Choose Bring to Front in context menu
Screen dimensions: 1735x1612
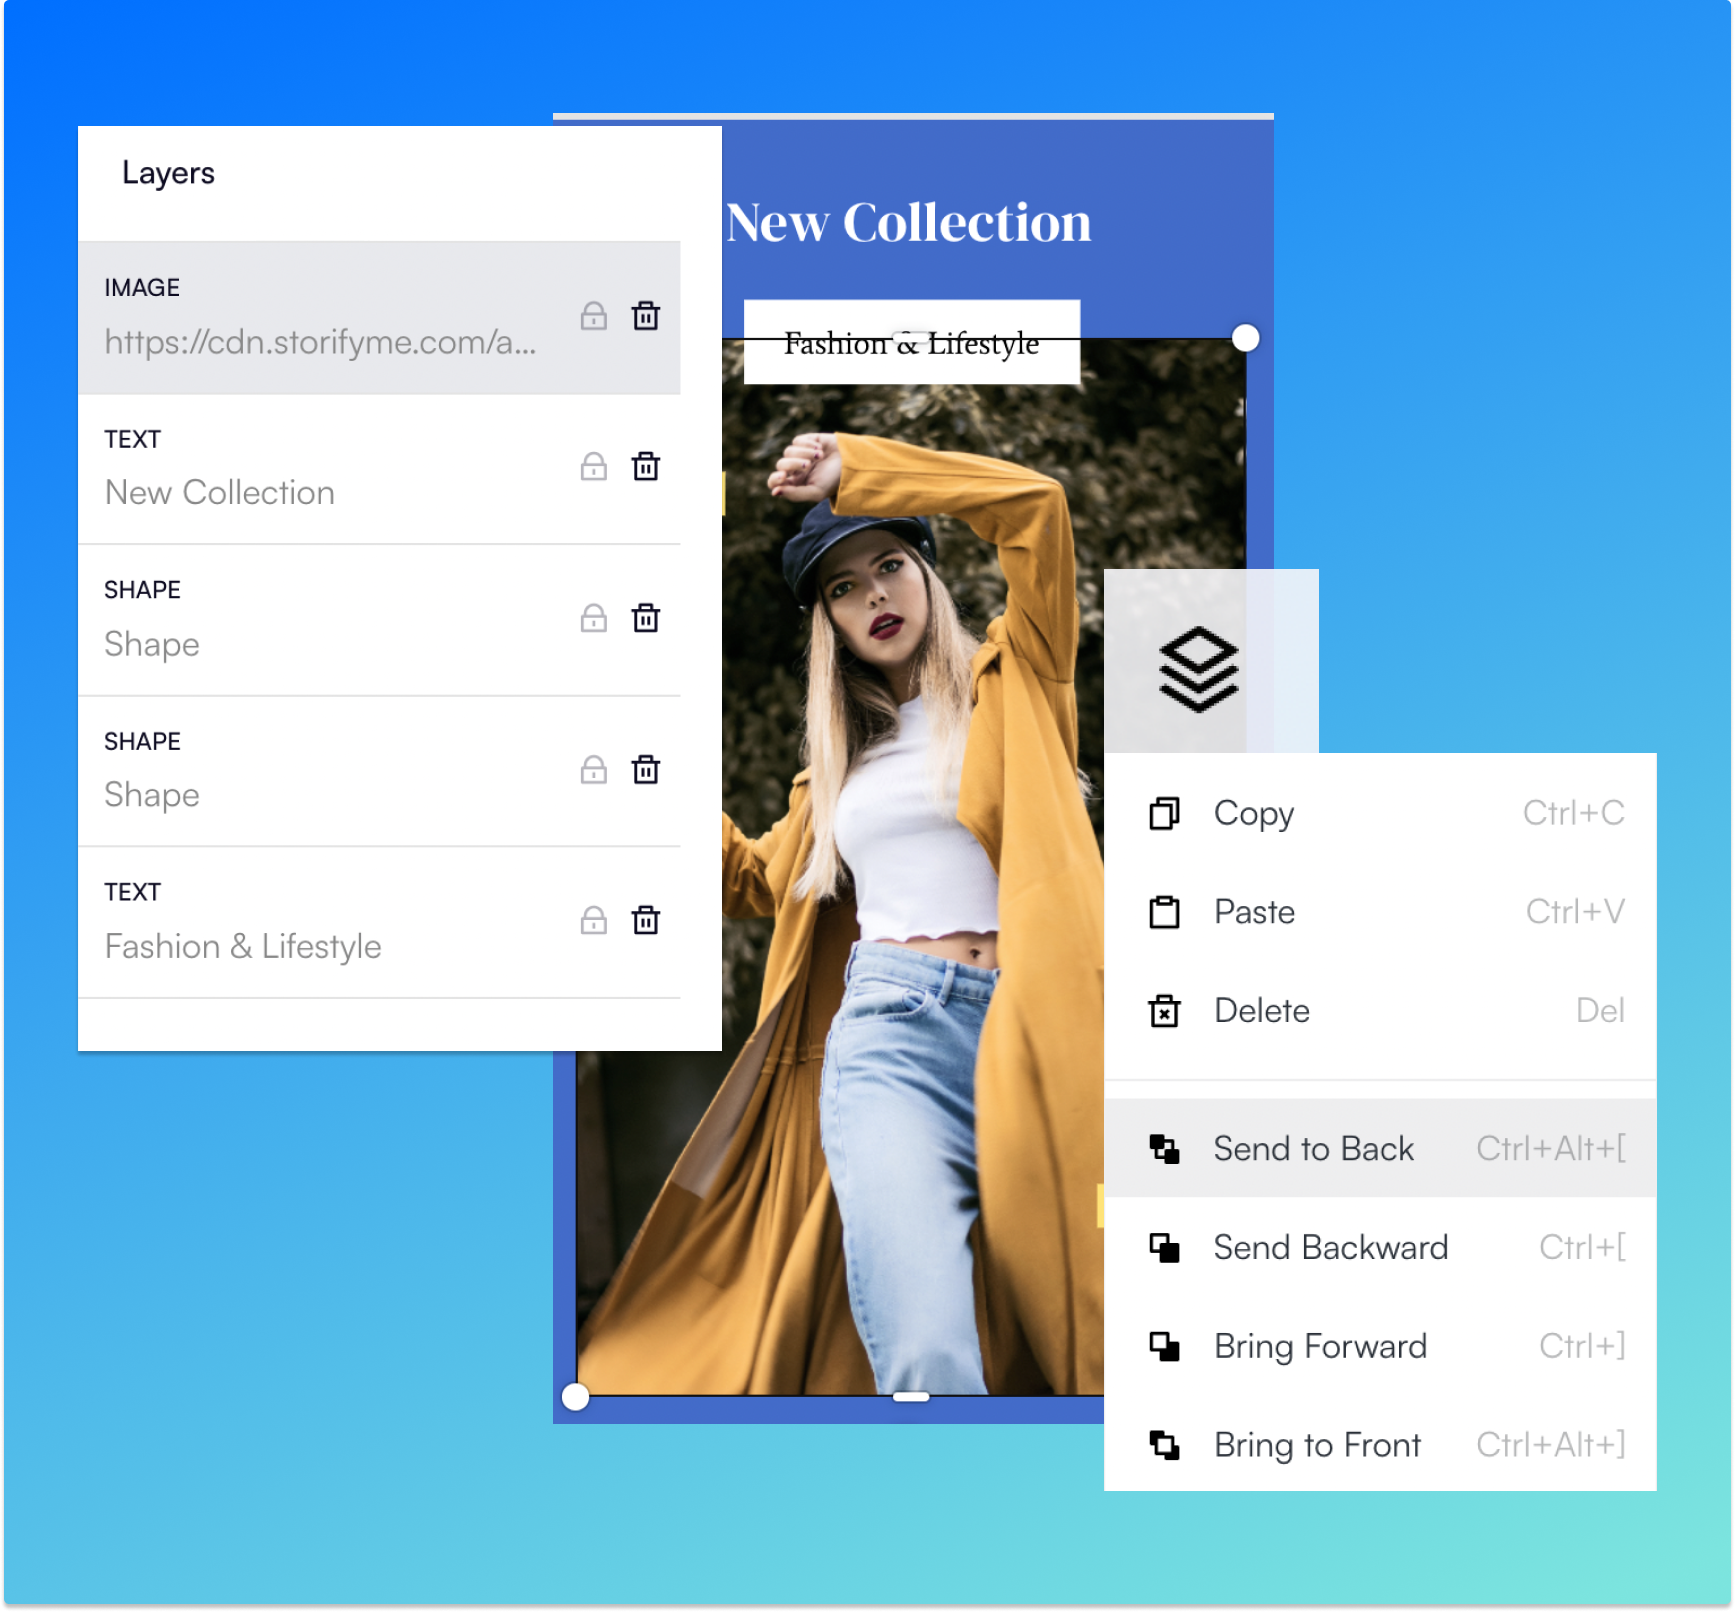point(1380,1445)
